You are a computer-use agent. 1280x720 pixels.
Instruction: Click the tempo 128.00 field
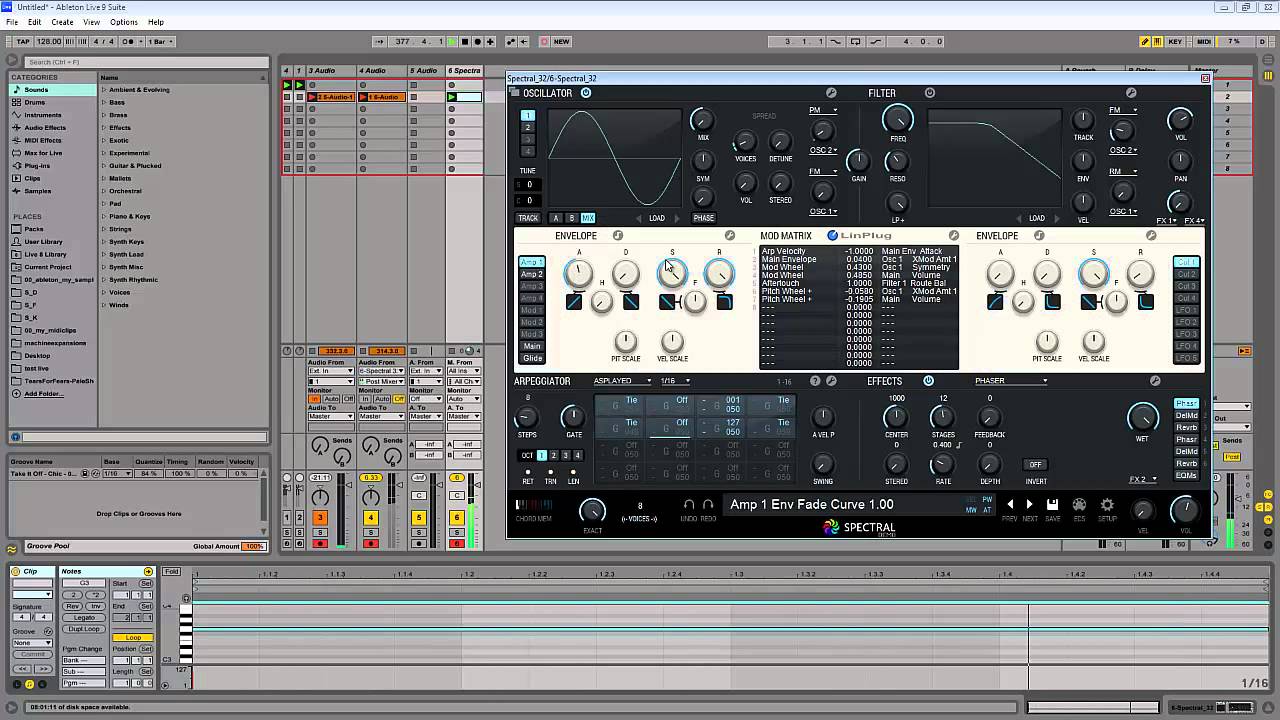point(48,41)
